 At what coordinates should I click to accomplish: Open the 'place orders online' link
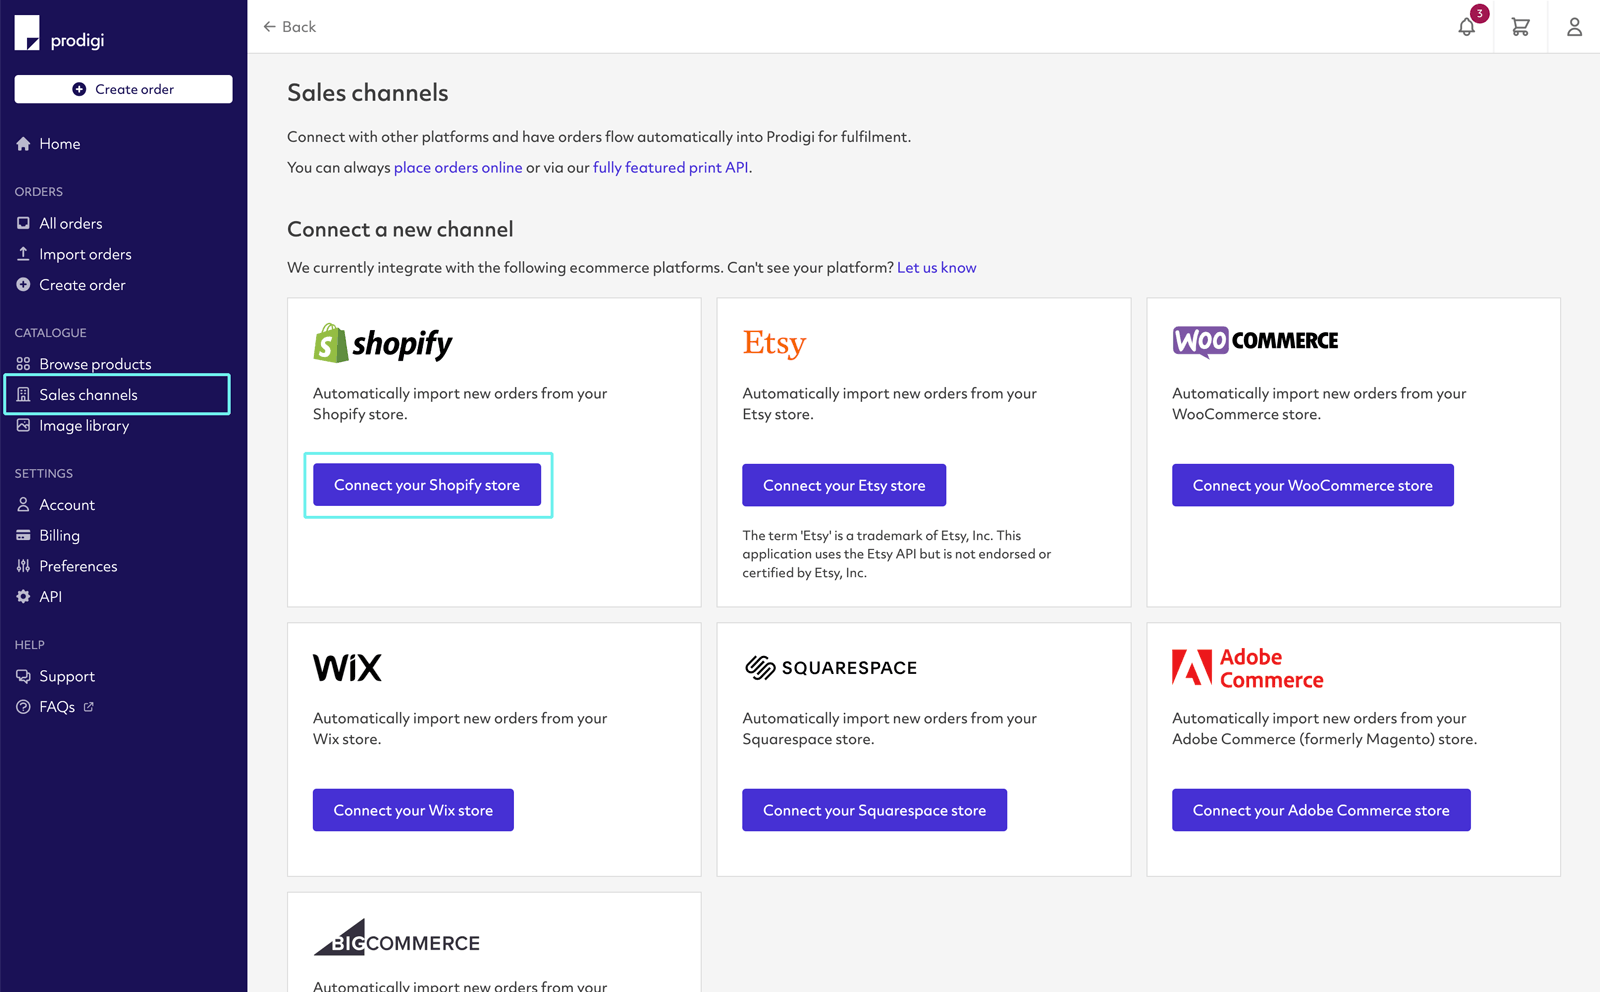[x=457, y=167]
